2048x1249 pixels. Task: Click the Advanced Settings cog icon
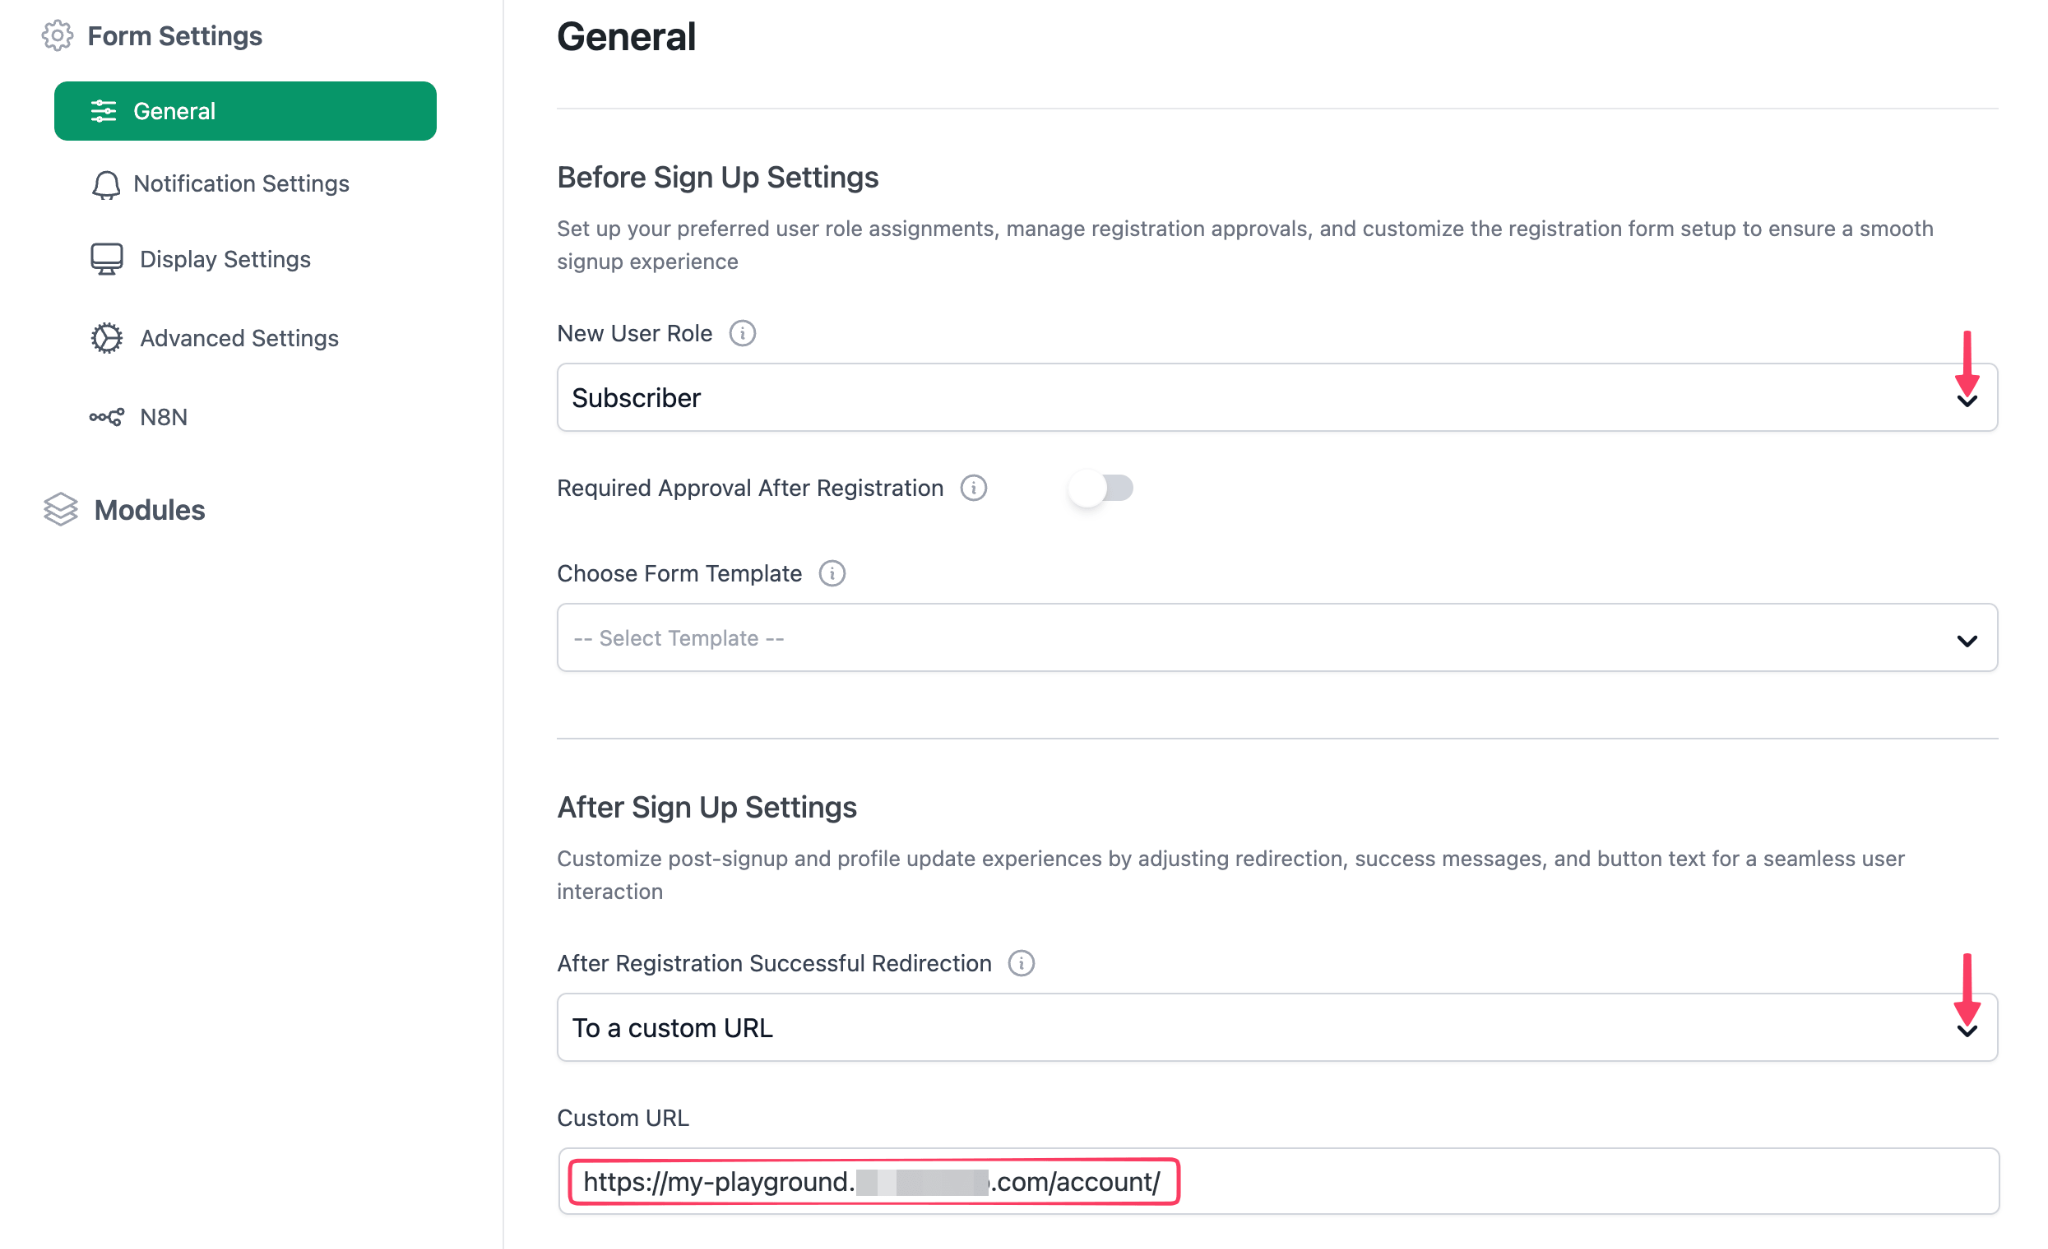click(106, 338)
